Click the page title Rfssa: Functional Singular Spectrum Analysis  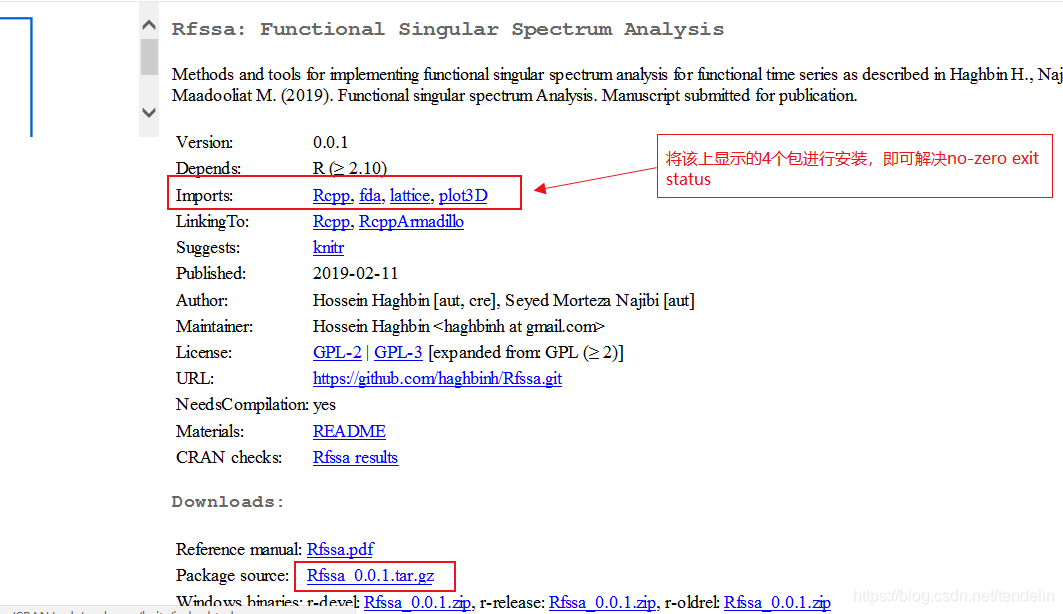pyautogui.click(x=447, y=29)
